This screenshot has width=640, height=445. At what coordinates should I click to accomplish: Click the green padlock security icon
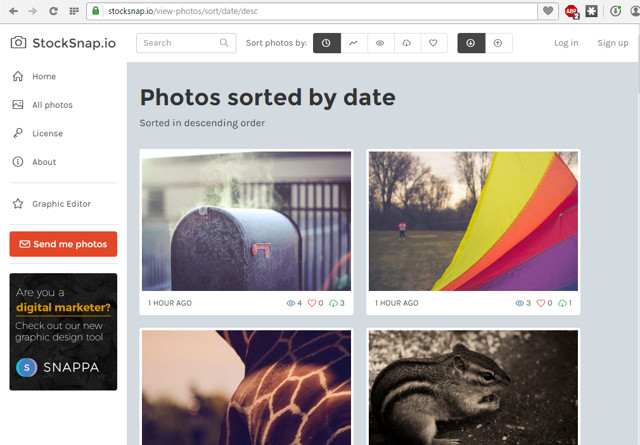pos(96,11)
